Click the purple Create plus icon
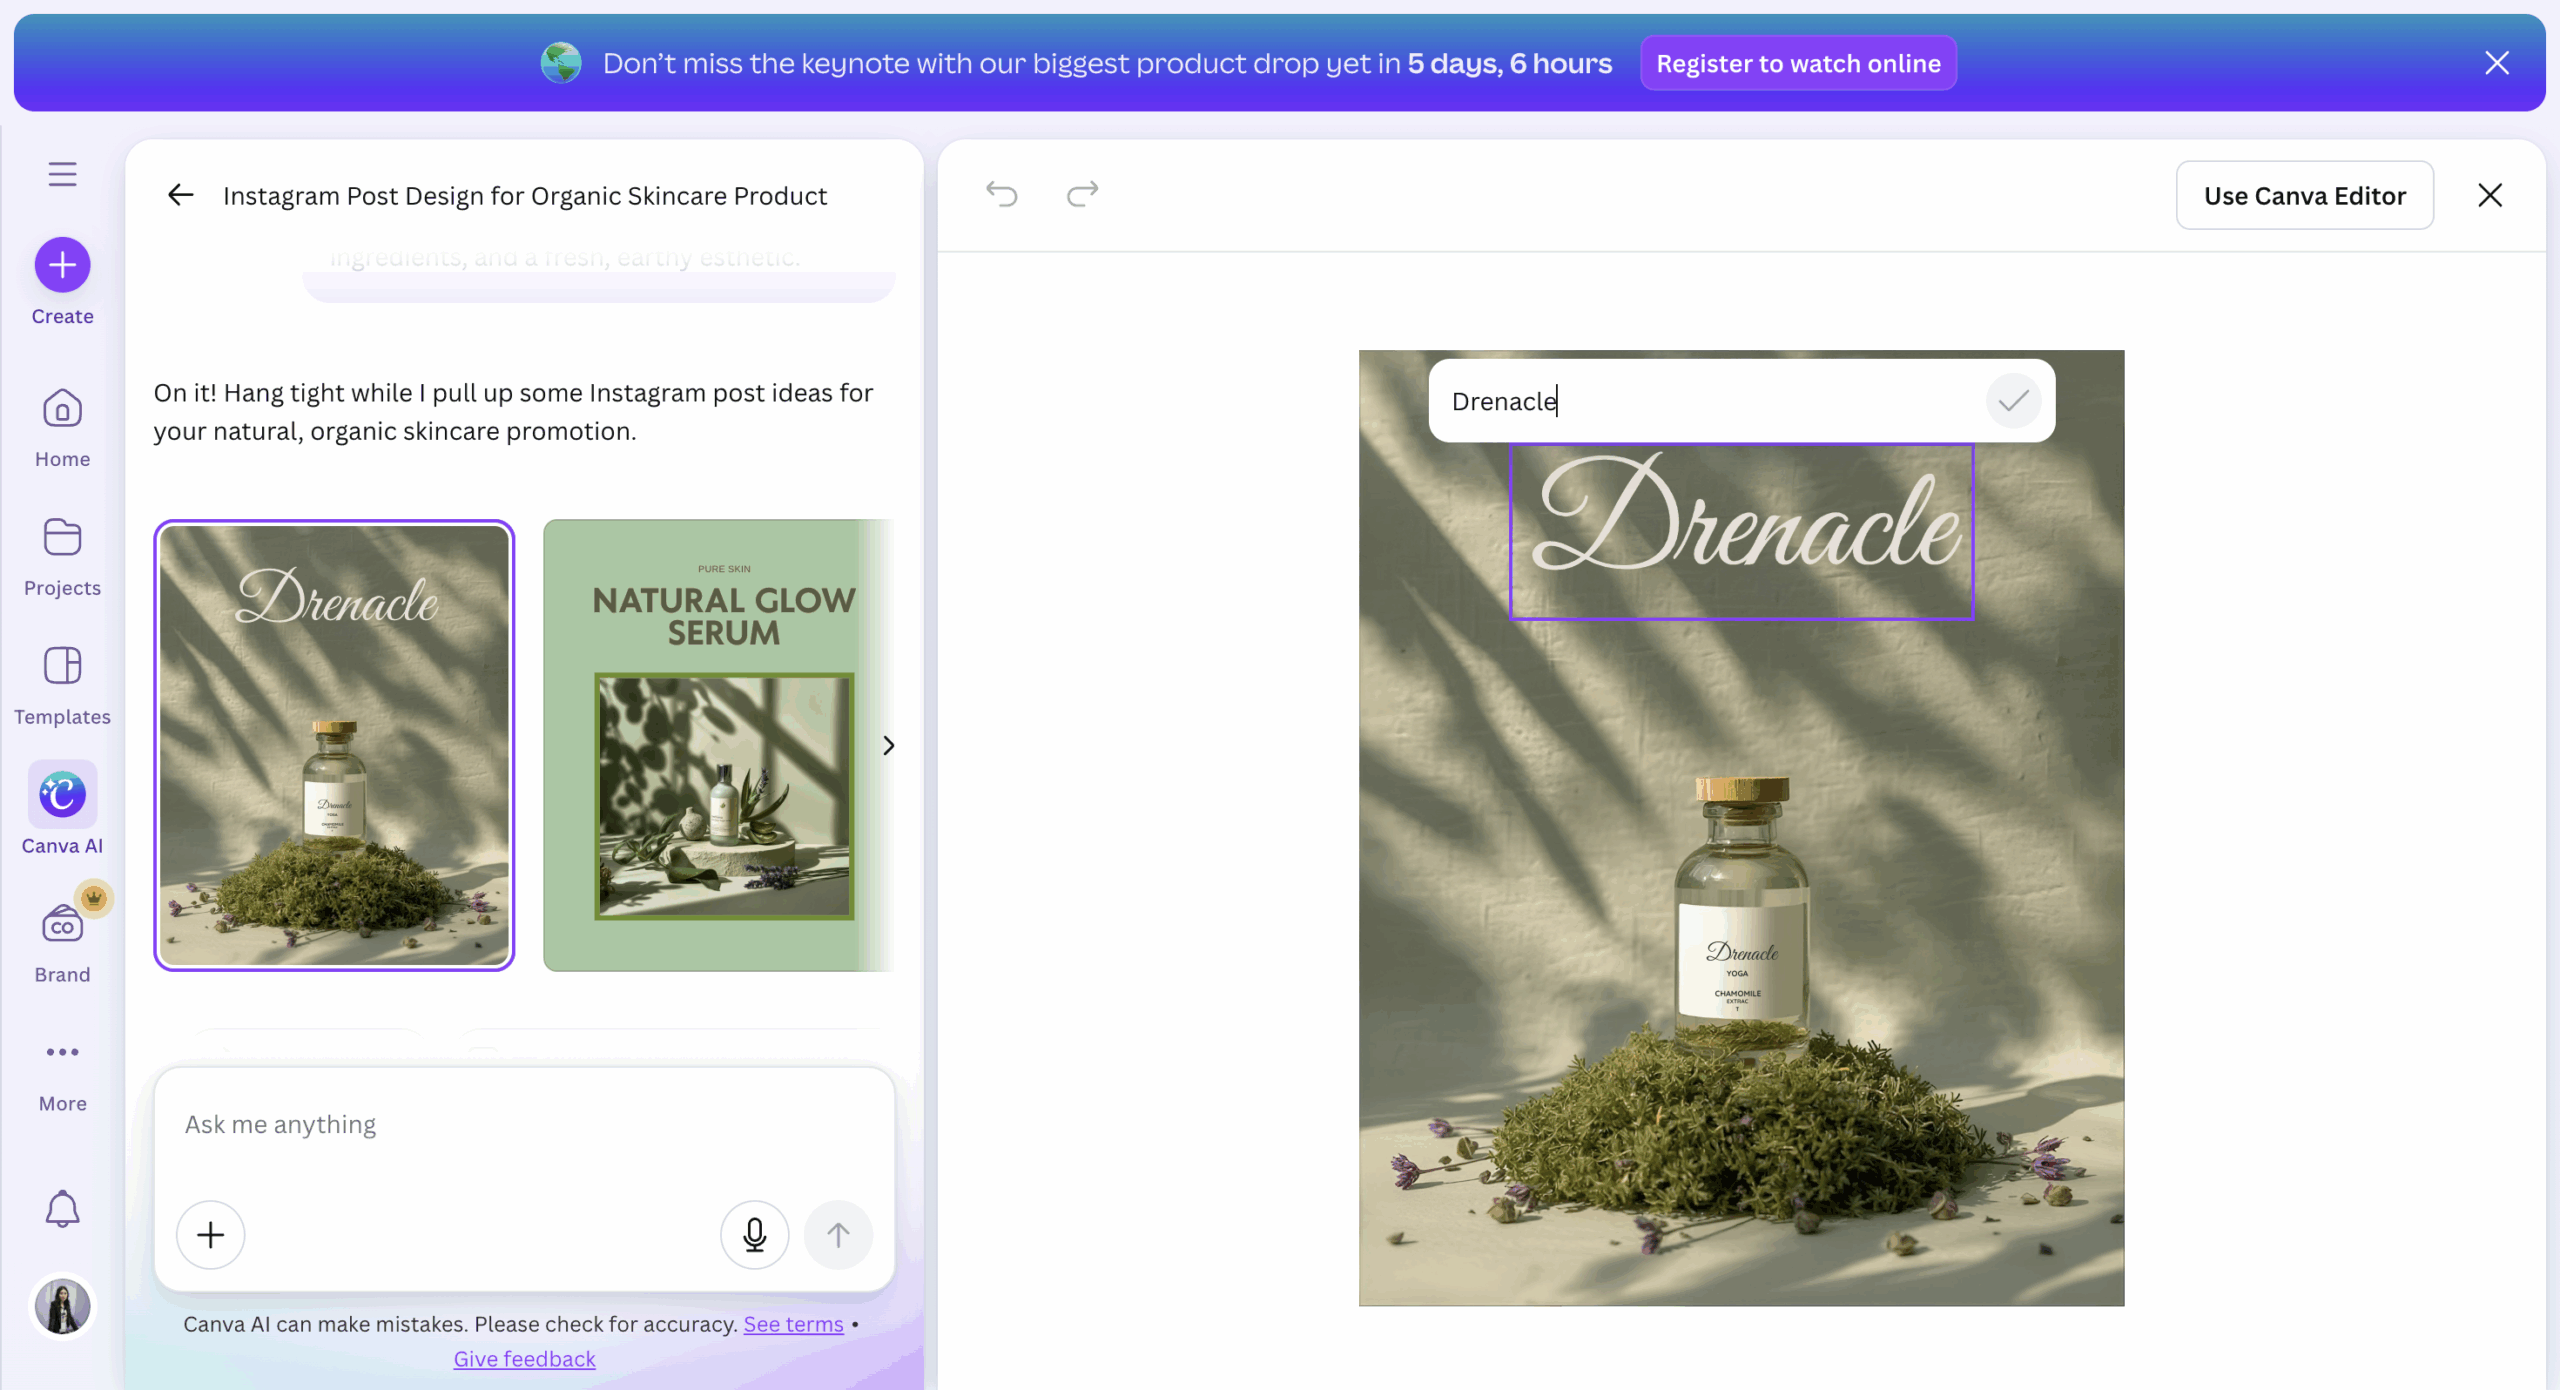This screenshot has width=2560, height=1390. 62,265
